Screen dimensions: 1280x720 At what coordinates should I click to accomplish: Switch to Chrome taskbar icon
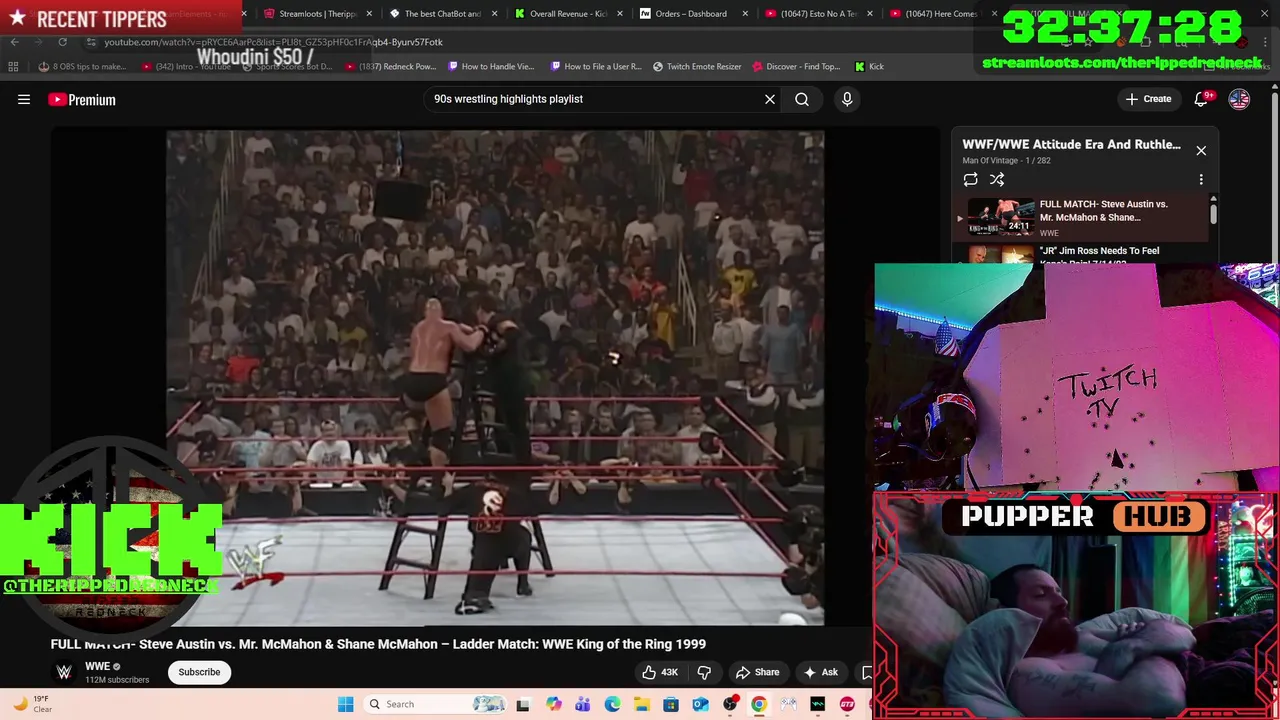(759, 704)
